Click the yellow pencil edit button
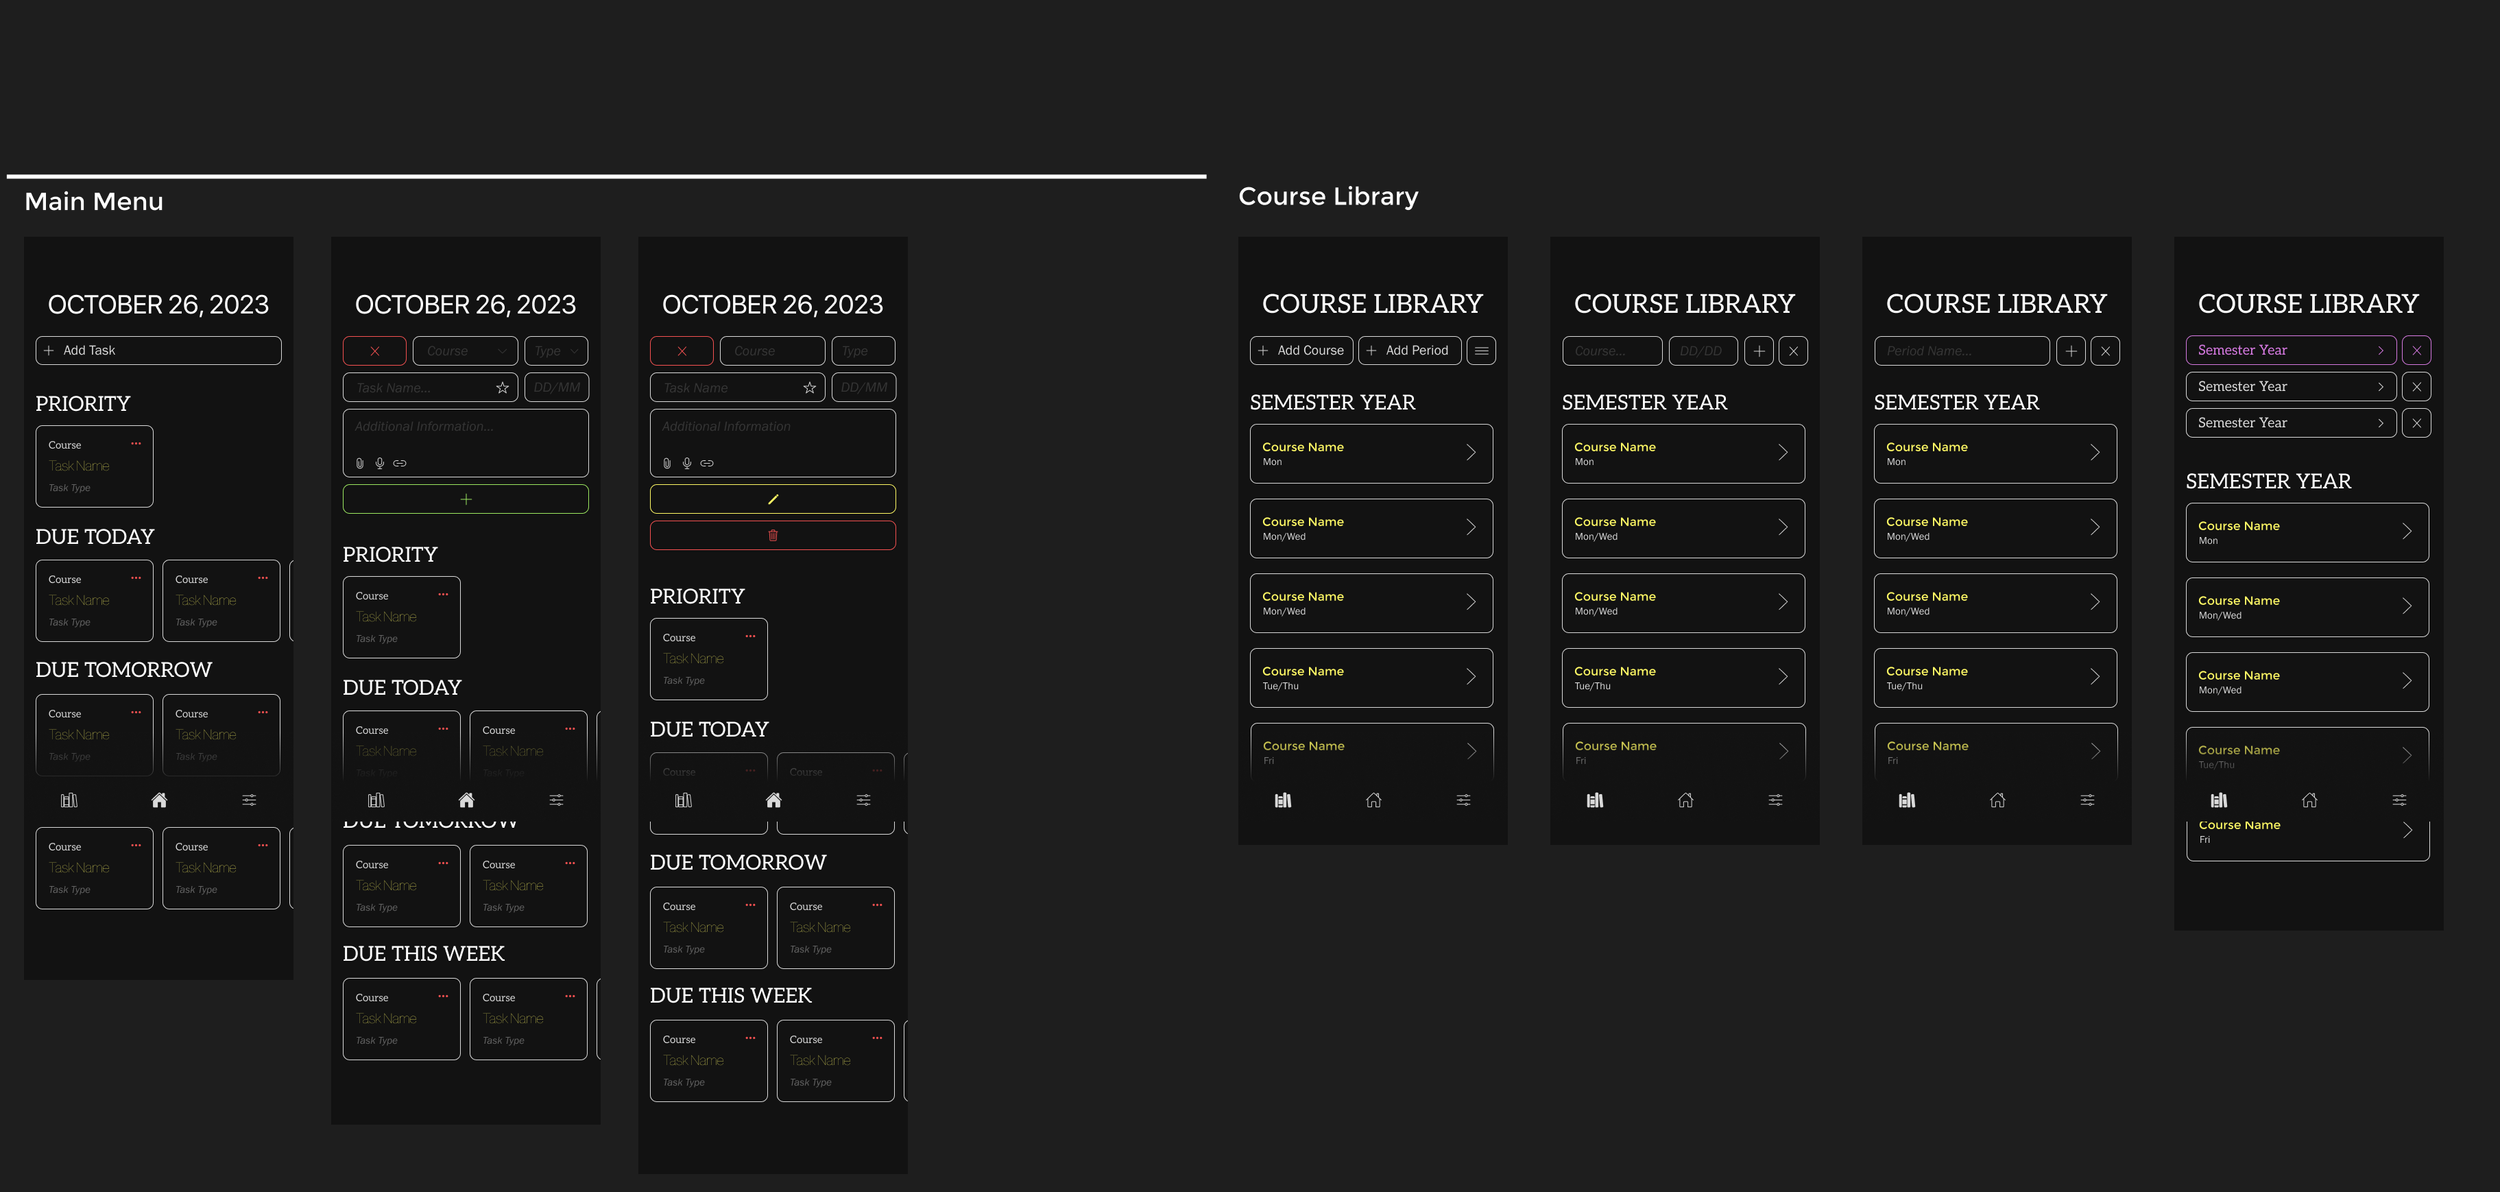The image size is (2500, 1192). pyautogui.click(x=773, y=499)
